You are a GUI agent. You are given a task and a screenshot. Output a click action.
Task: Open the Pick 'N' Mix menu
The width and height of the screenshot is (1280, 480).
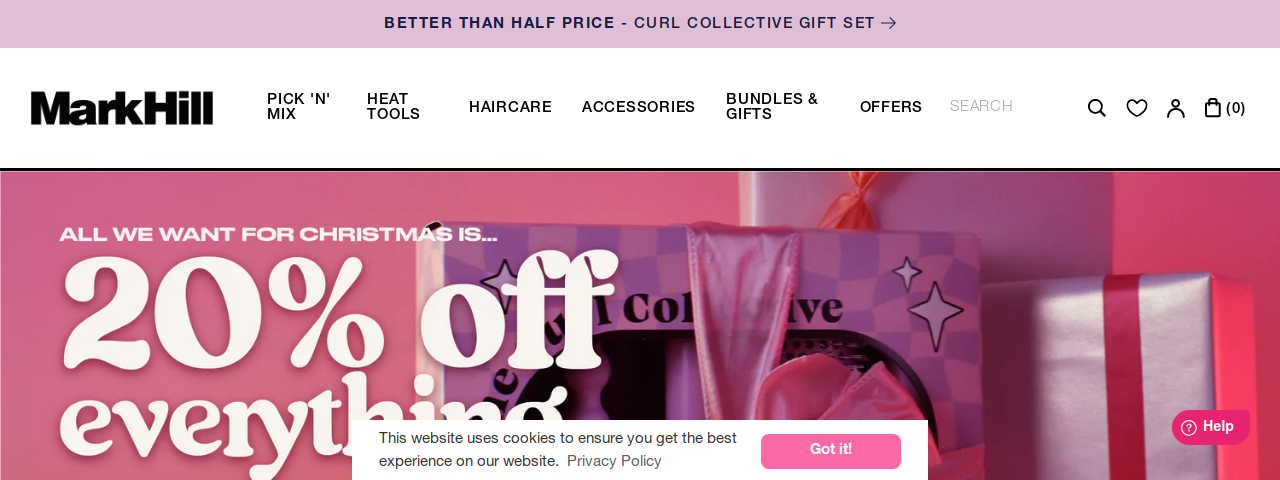(298, 107)
